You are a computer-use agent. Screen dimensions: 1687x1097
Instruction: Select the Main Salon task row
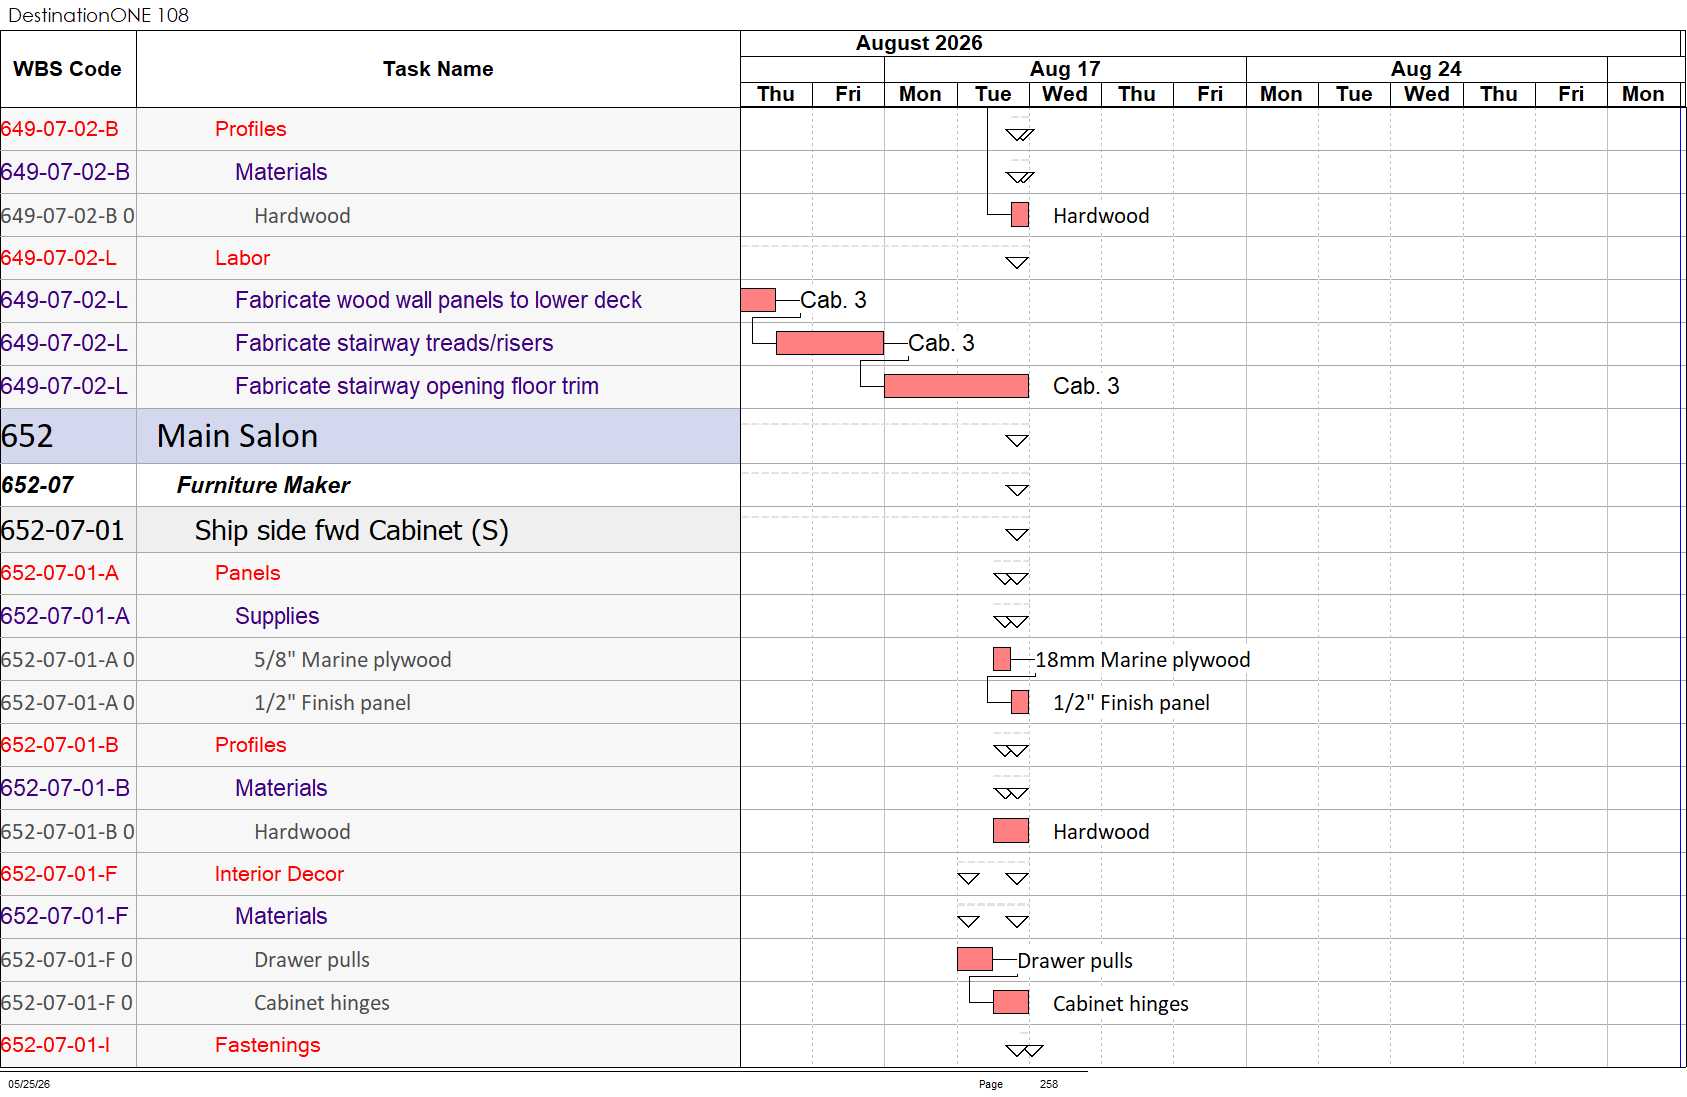370,436
